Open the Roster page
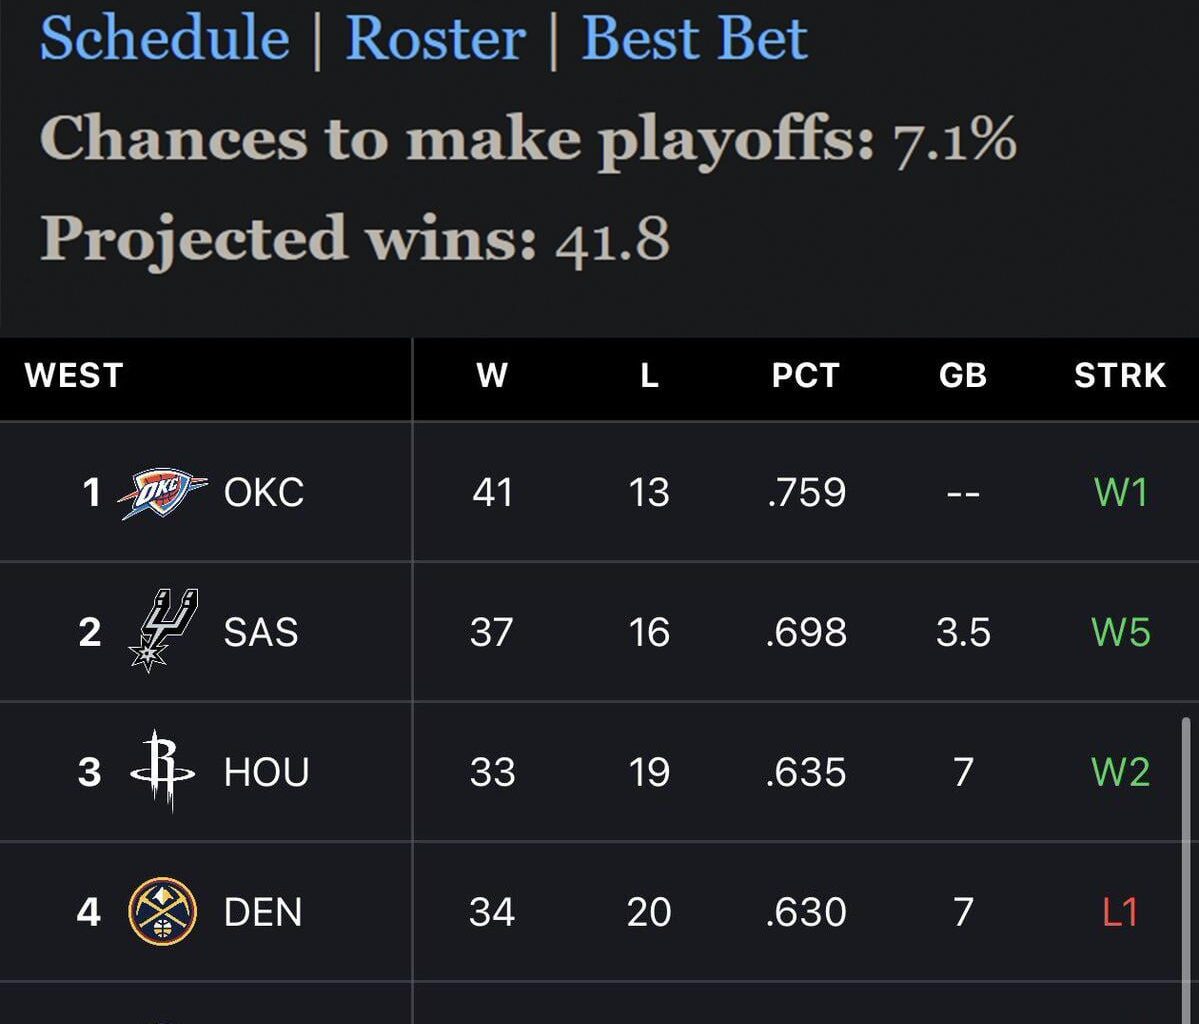This screenshot has width=1199, height=1024. [x=434, y=38]
